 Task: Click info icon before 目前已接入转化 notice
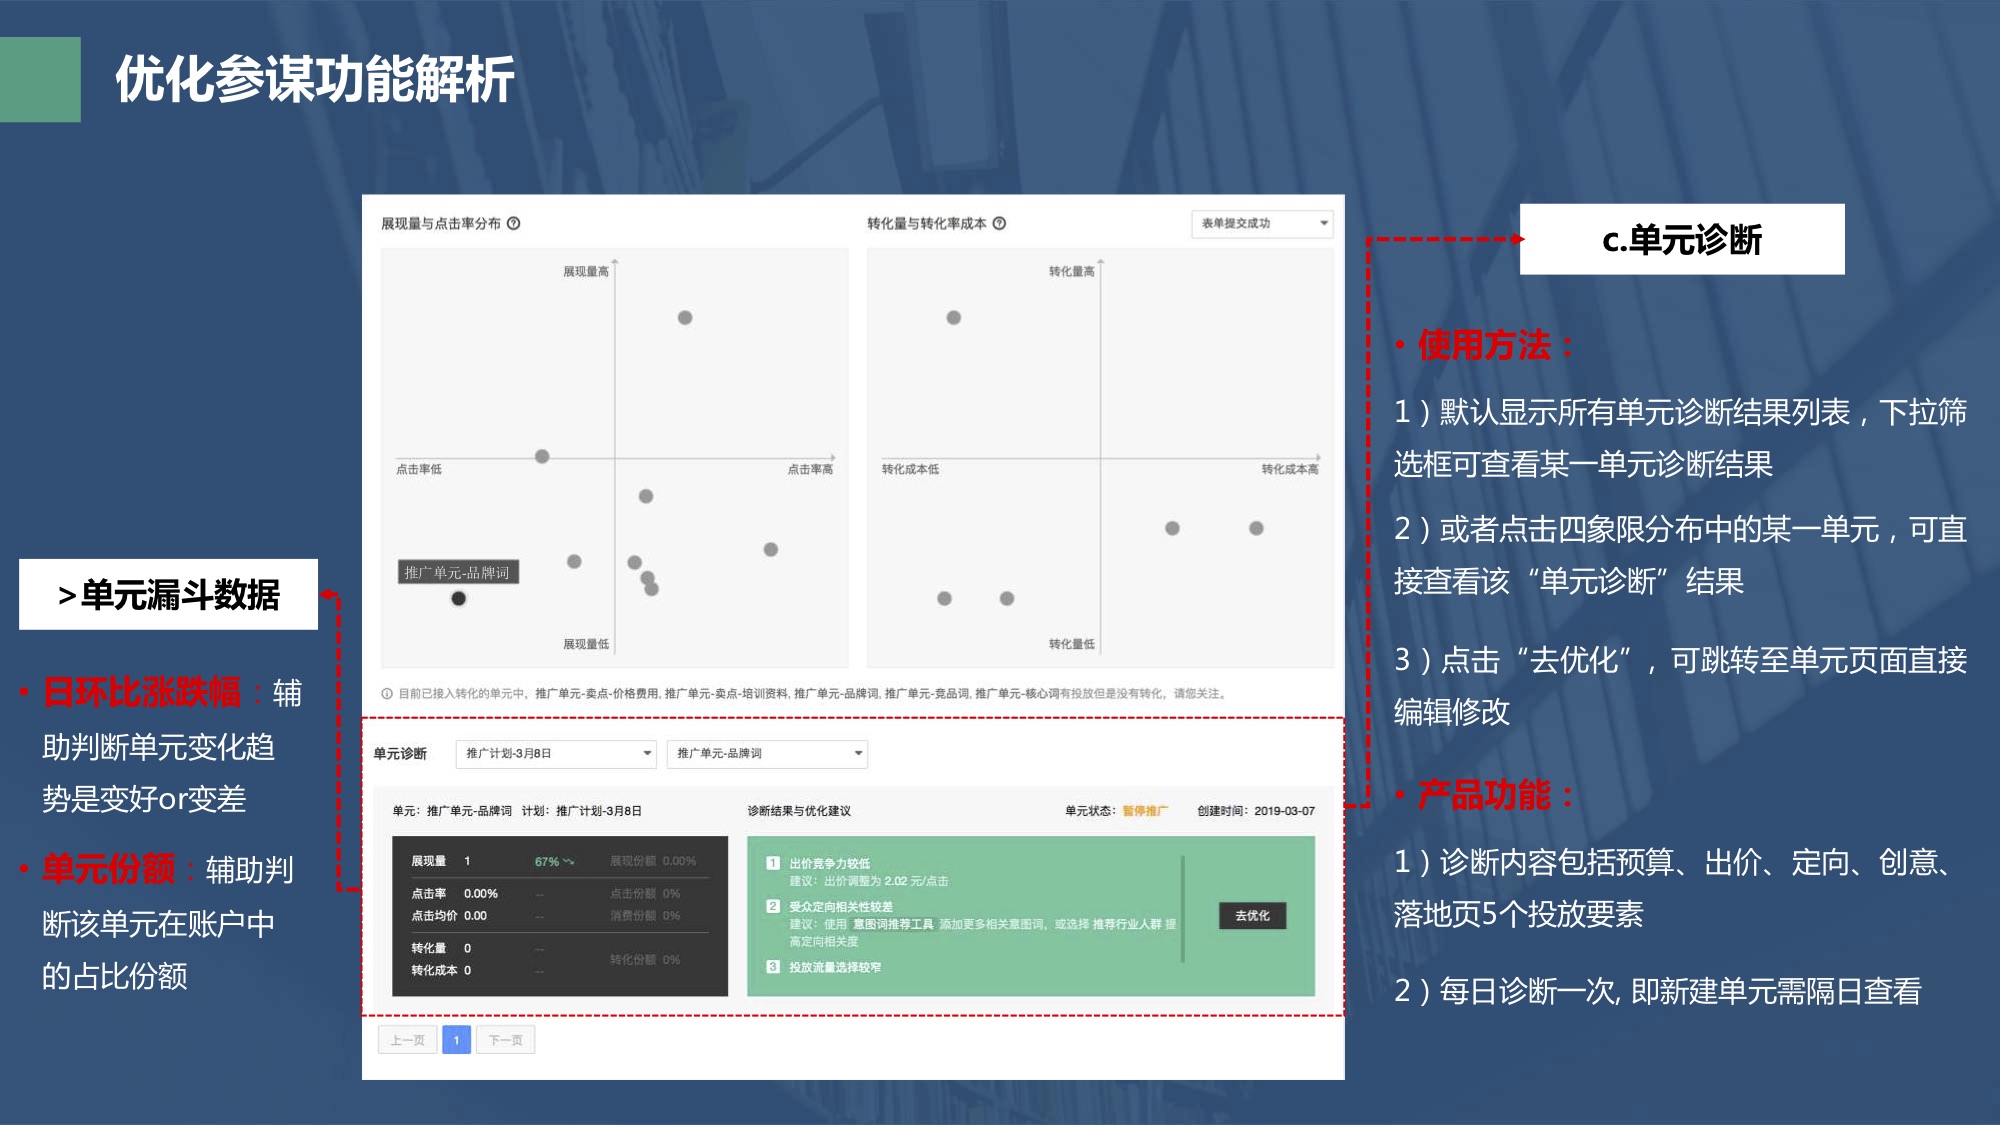coord(387,693)
